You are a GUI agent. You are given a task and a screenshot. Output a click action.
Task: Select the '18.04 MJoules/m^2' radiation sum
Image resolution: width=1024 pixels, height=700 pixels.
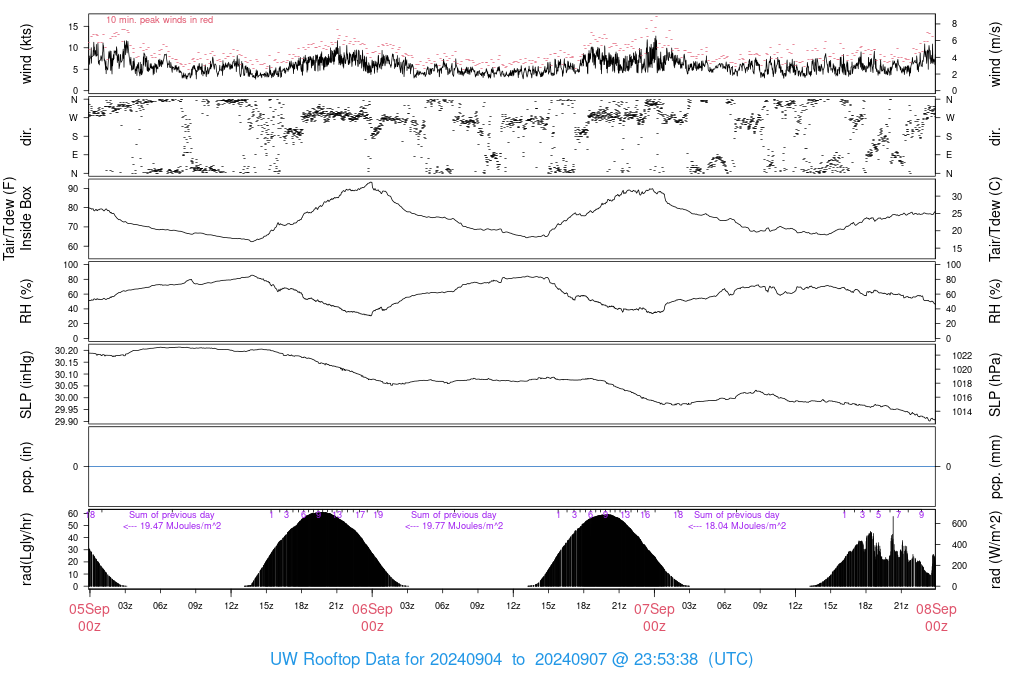click(x=746, y=526)
